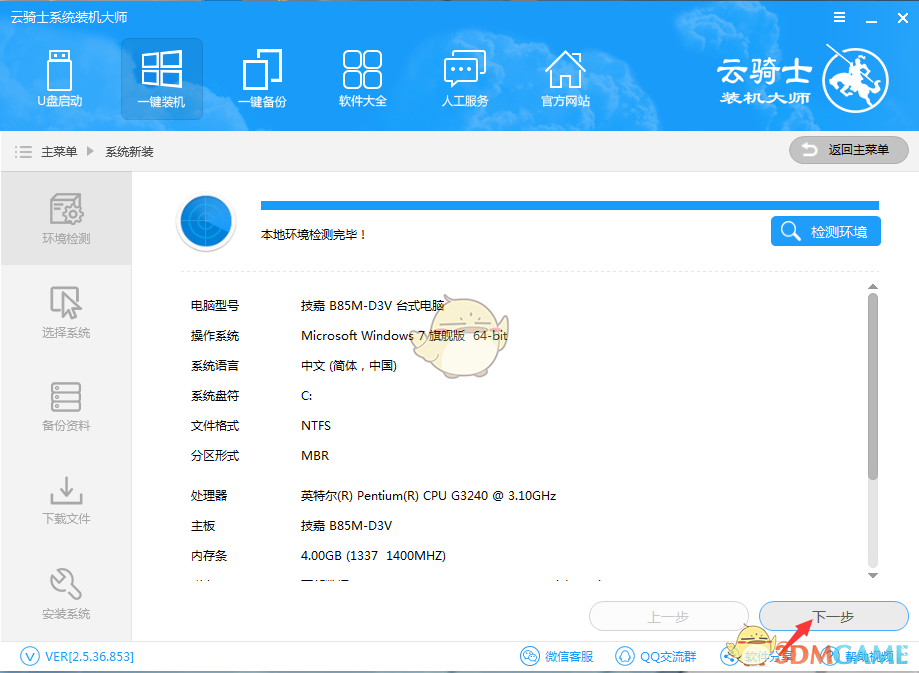Click 返回主菜单 return to main menu
Screen dimensions: 919x673
pos(848,150)
